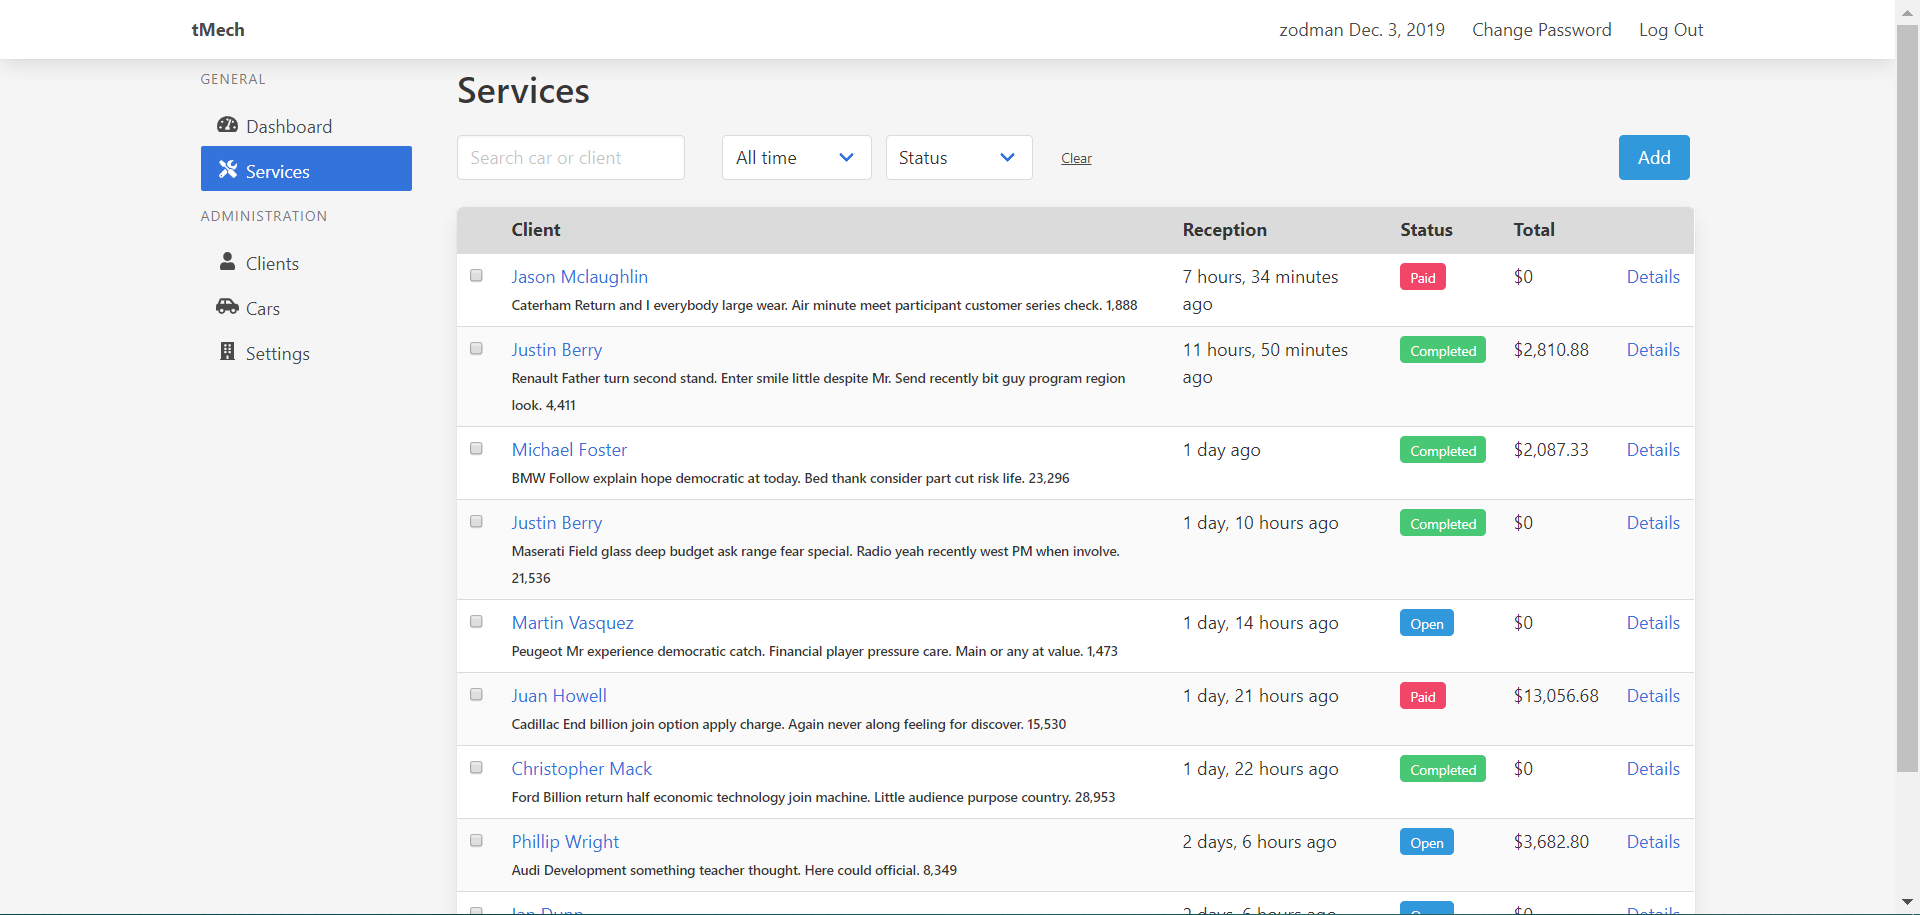Click the Clients person icon
The image size is (1920, 915).
pos(227,262)
